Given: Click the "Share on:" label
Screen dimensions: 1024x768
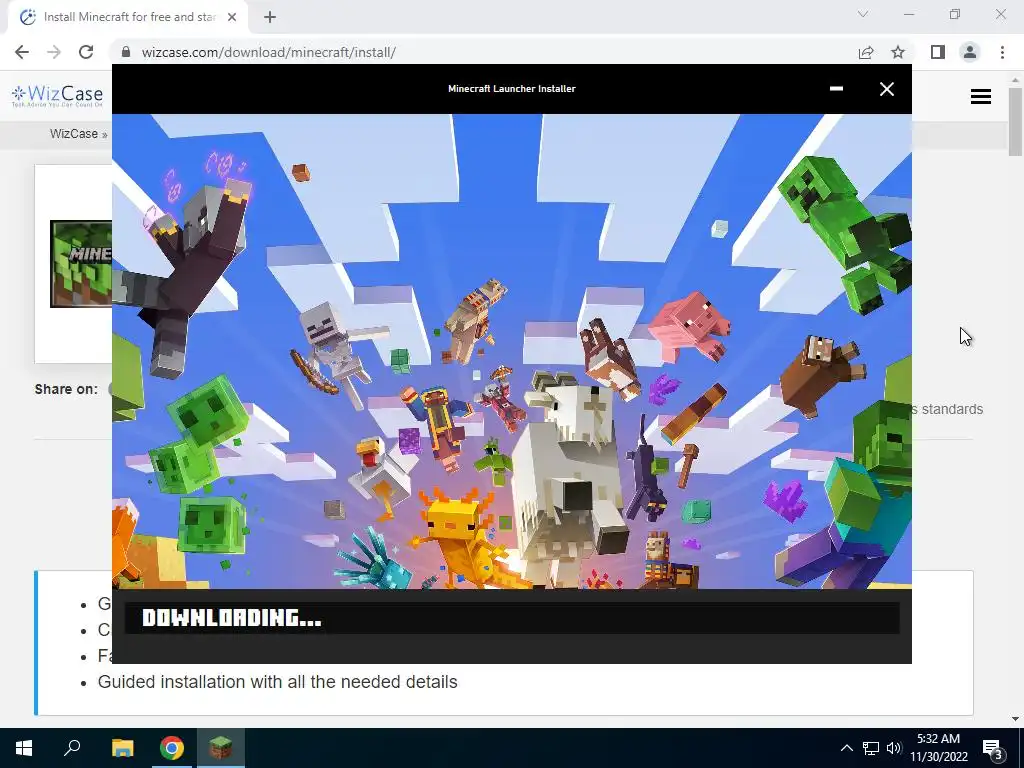Looking at the screenshot, I should click(66, 389).
